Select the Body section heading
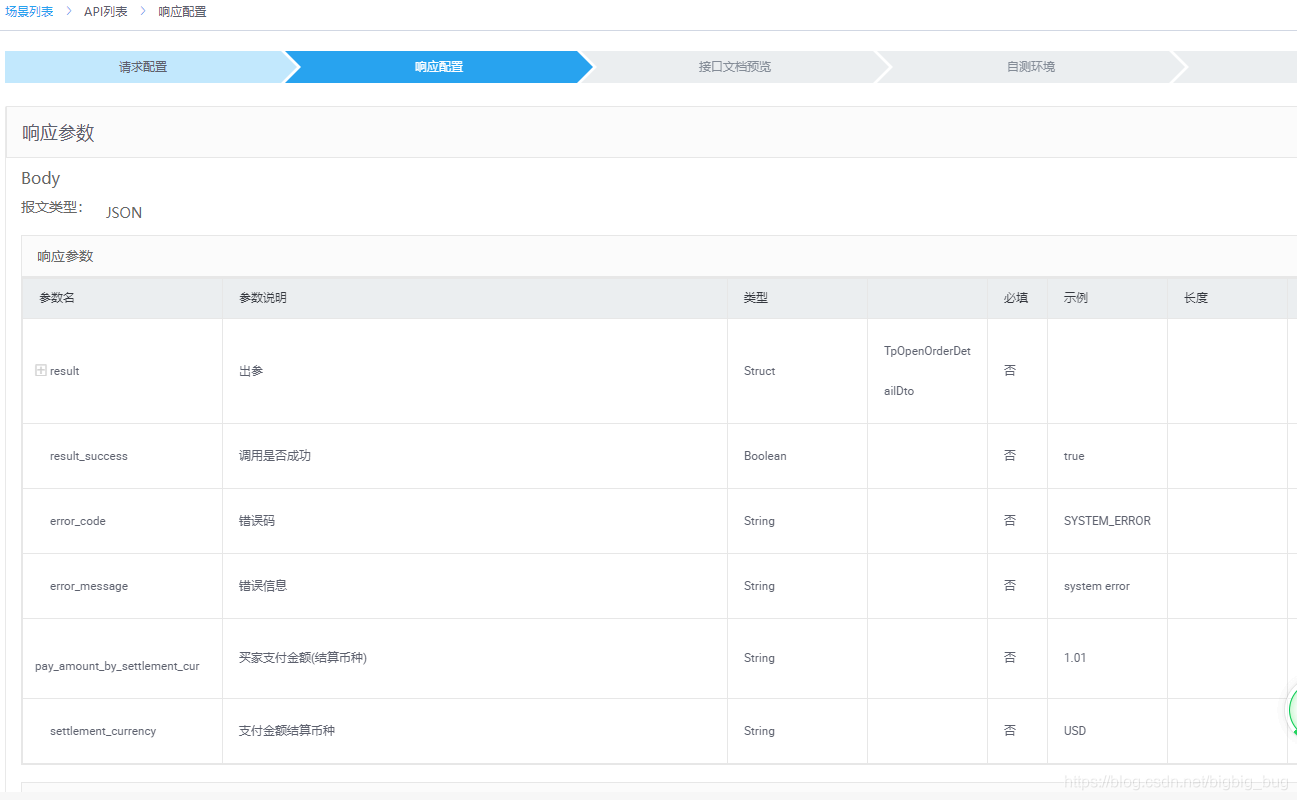The image size is (1297, 800). click(x=41, y=178)
